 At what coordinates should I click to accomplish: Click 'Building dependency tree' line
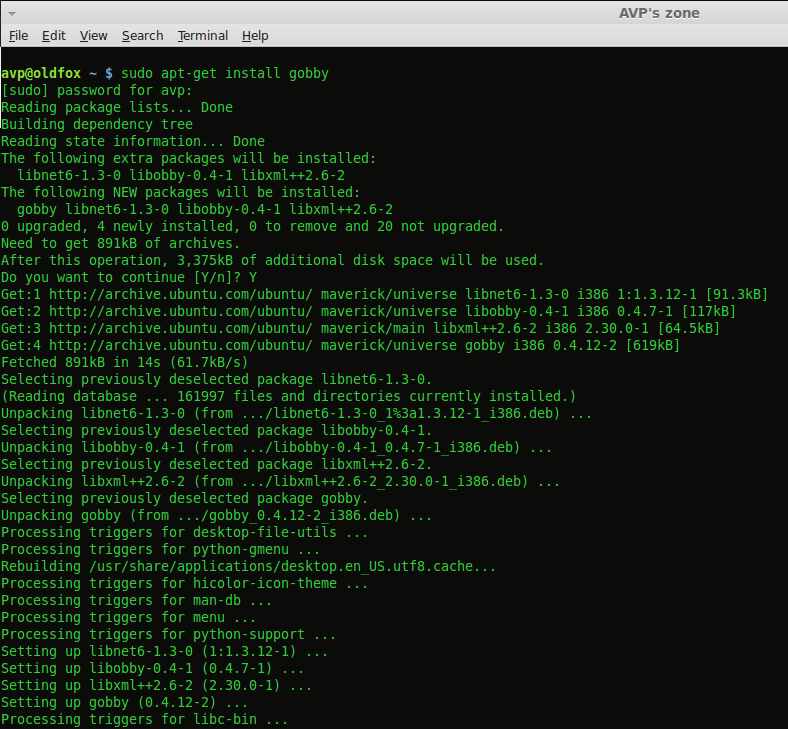(97, 124)
